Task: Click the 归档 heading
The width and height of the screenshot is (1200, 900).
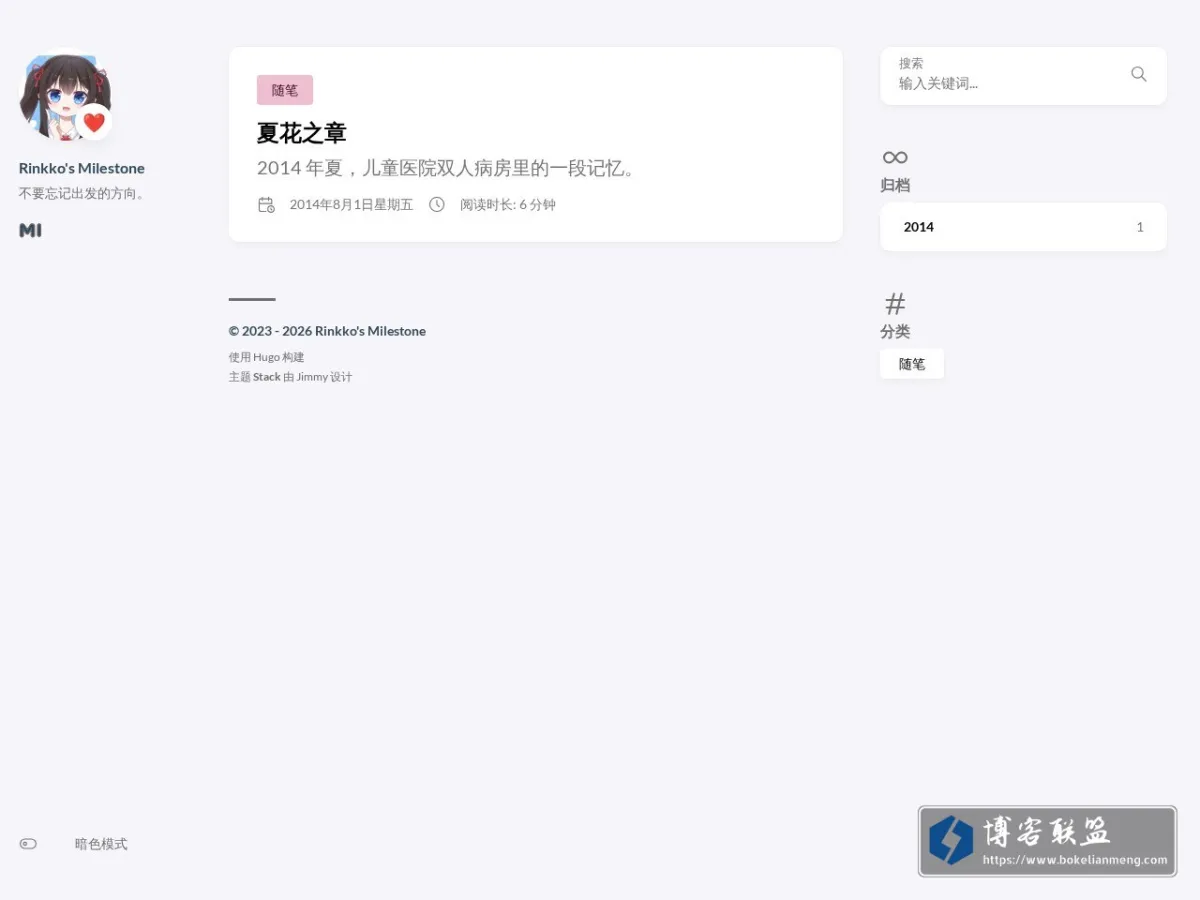Action: [895, 185]
